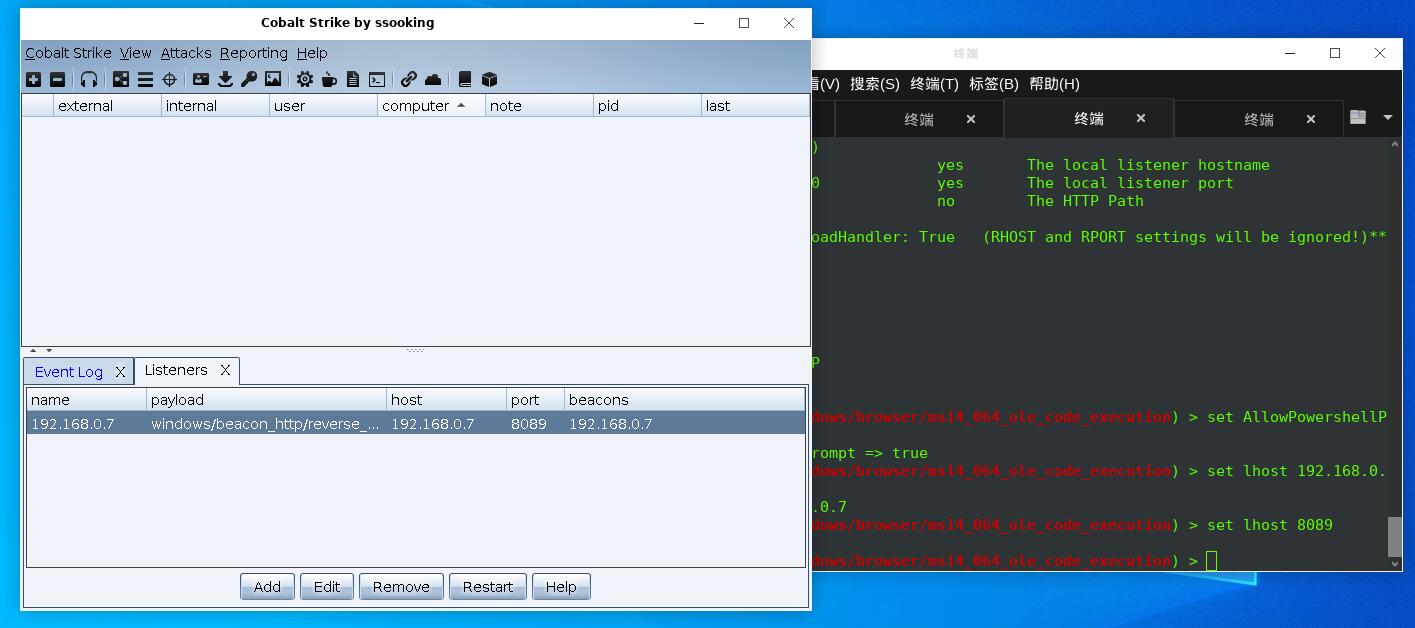Sort sessions by pid column

point(647,105)
